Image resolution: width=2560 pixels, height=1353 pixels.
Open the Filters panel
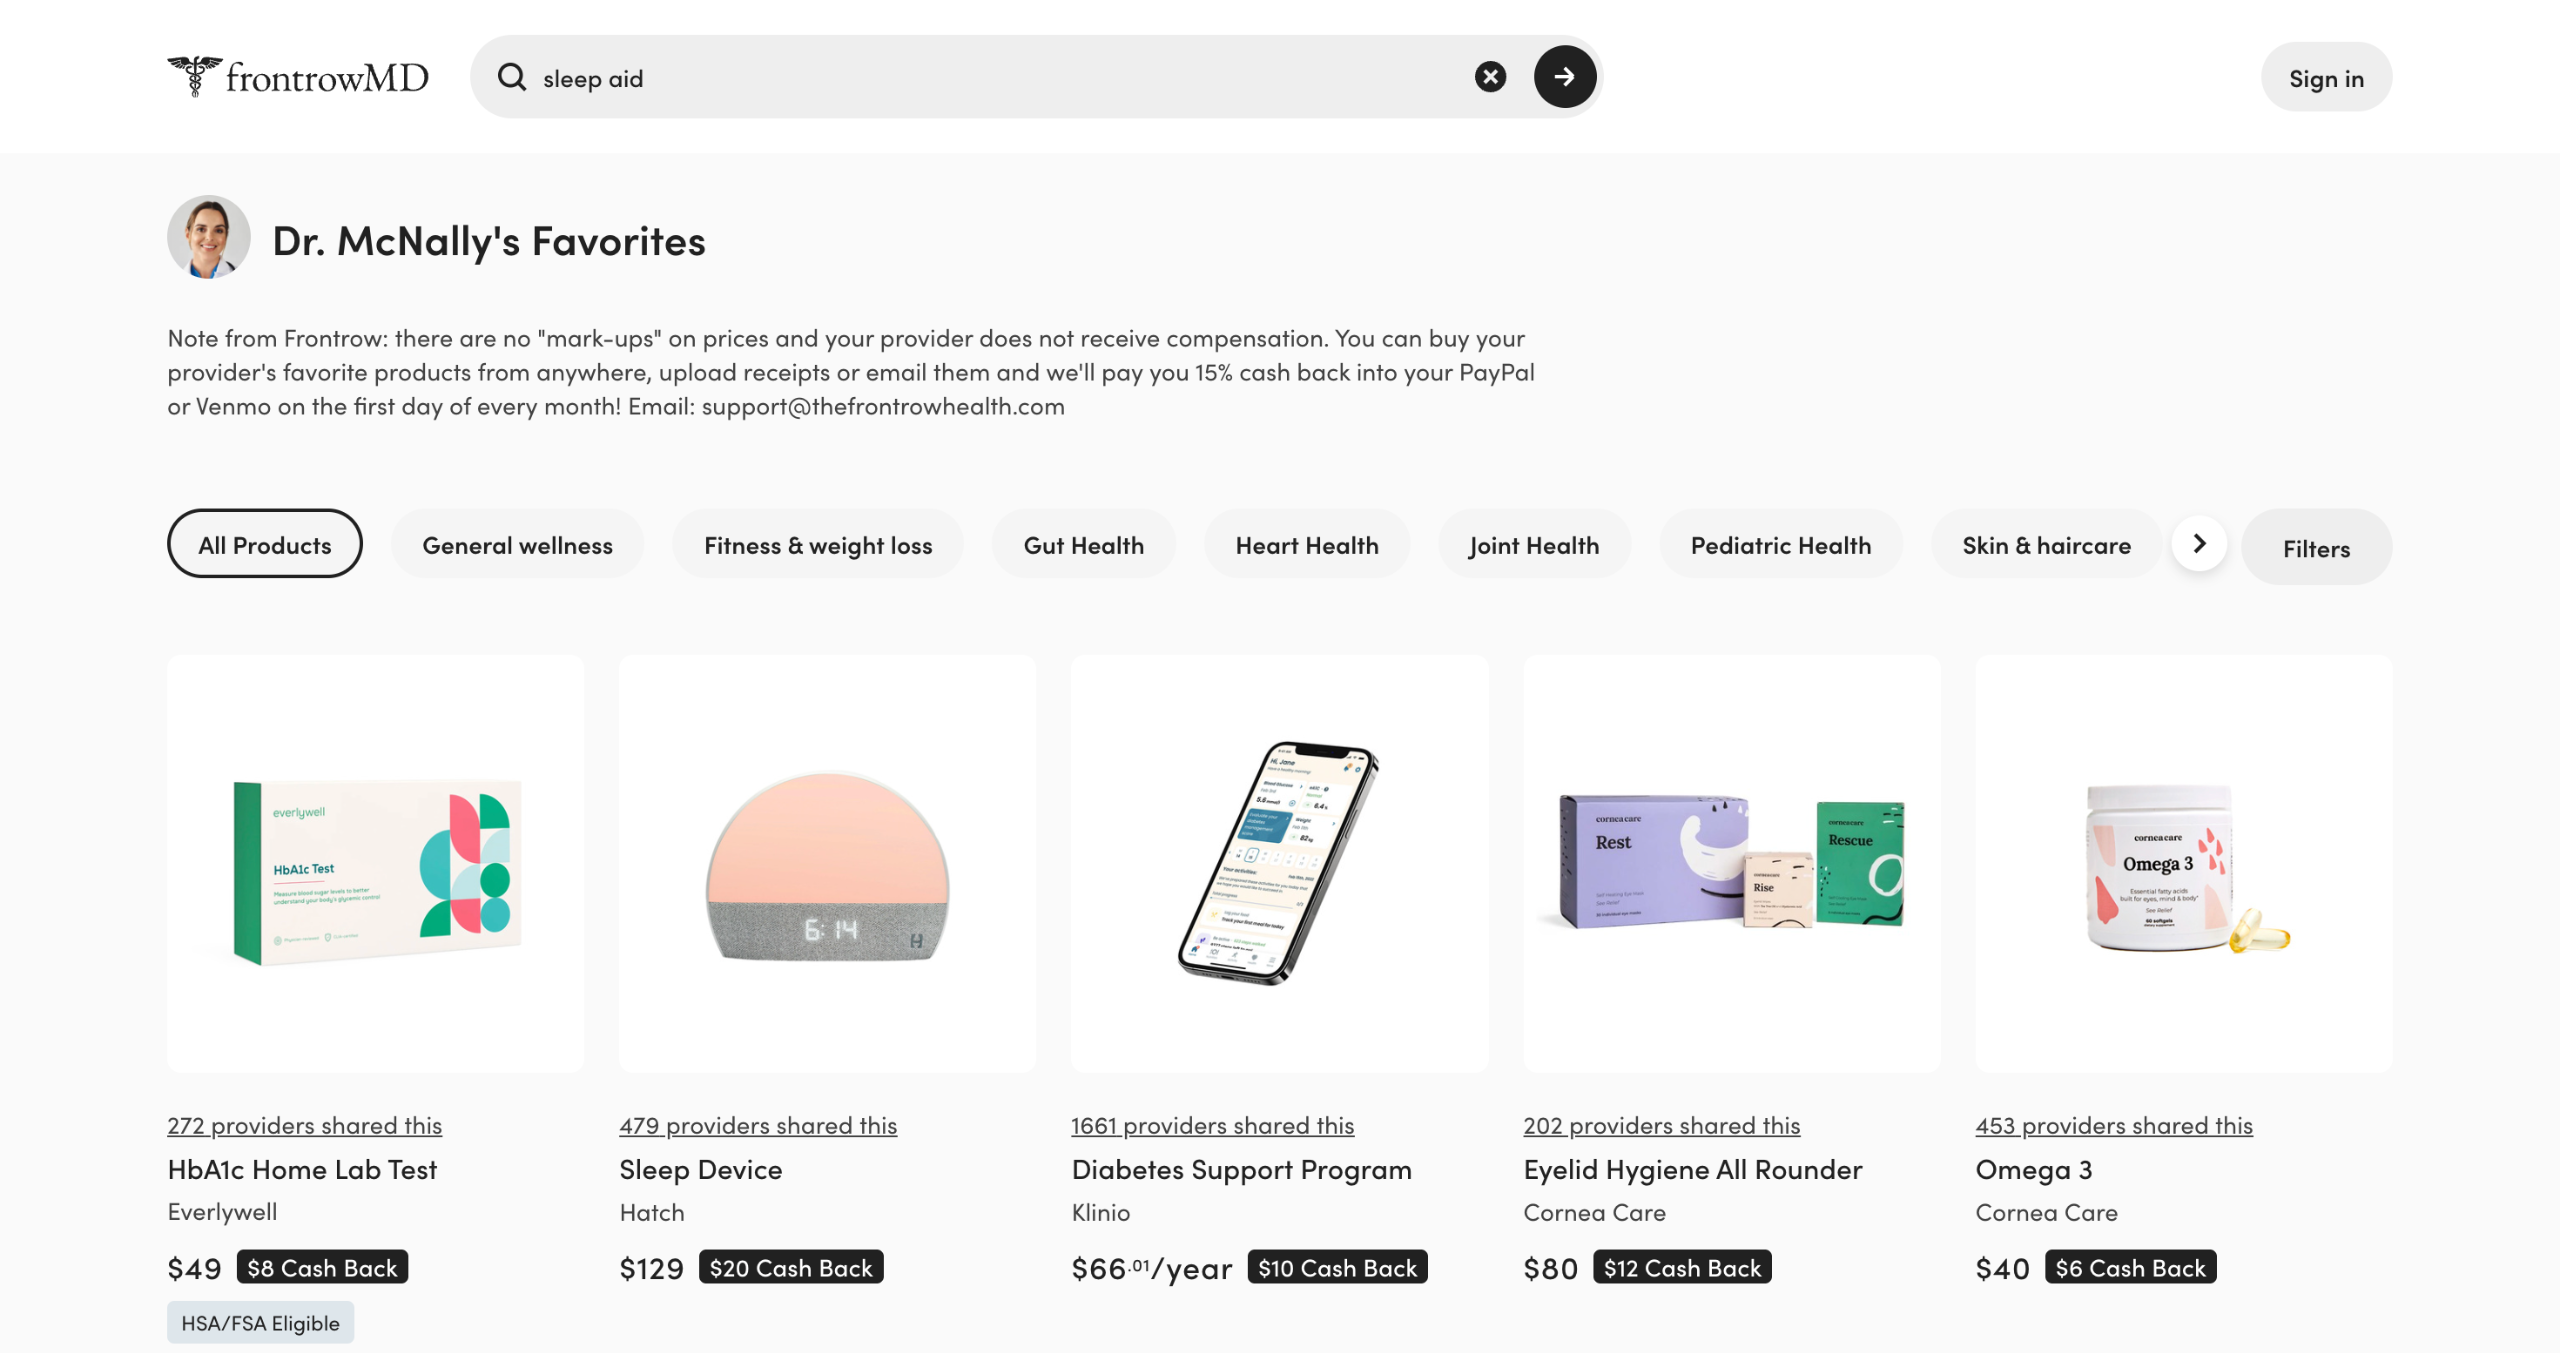(2315, 548)
